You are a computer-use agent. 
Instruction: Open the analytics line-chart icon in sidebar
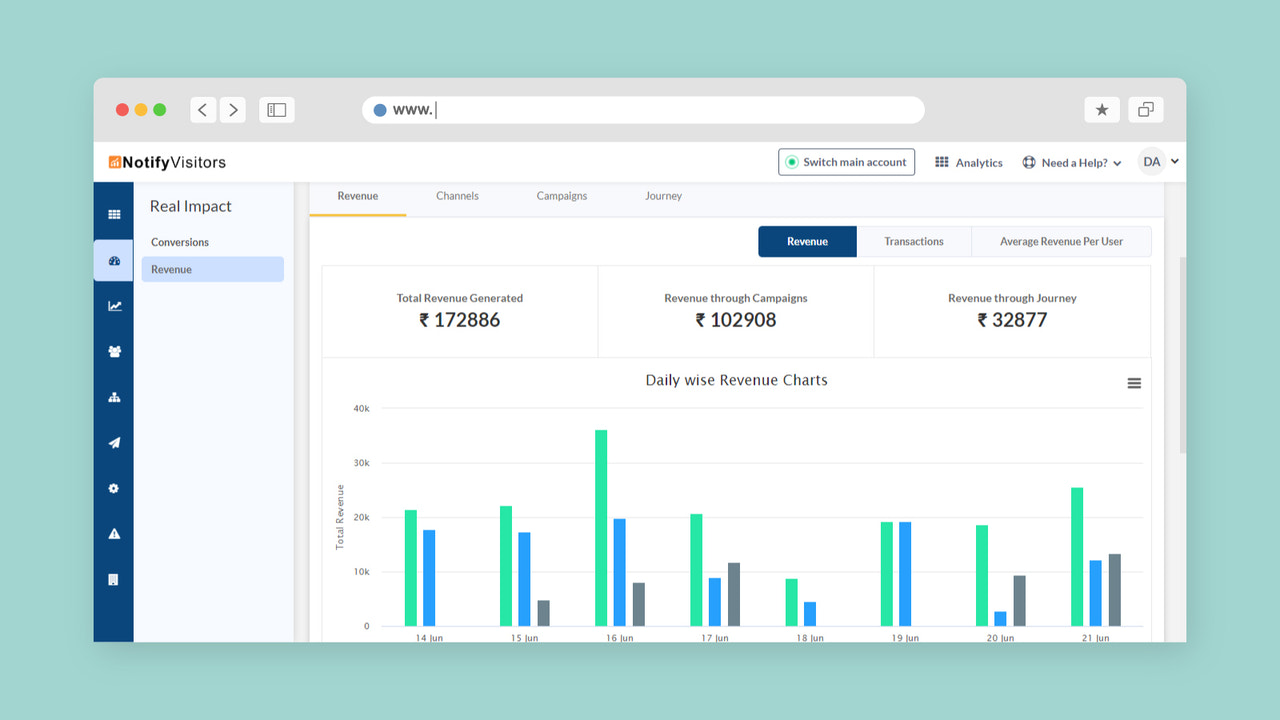click(113, 305)
